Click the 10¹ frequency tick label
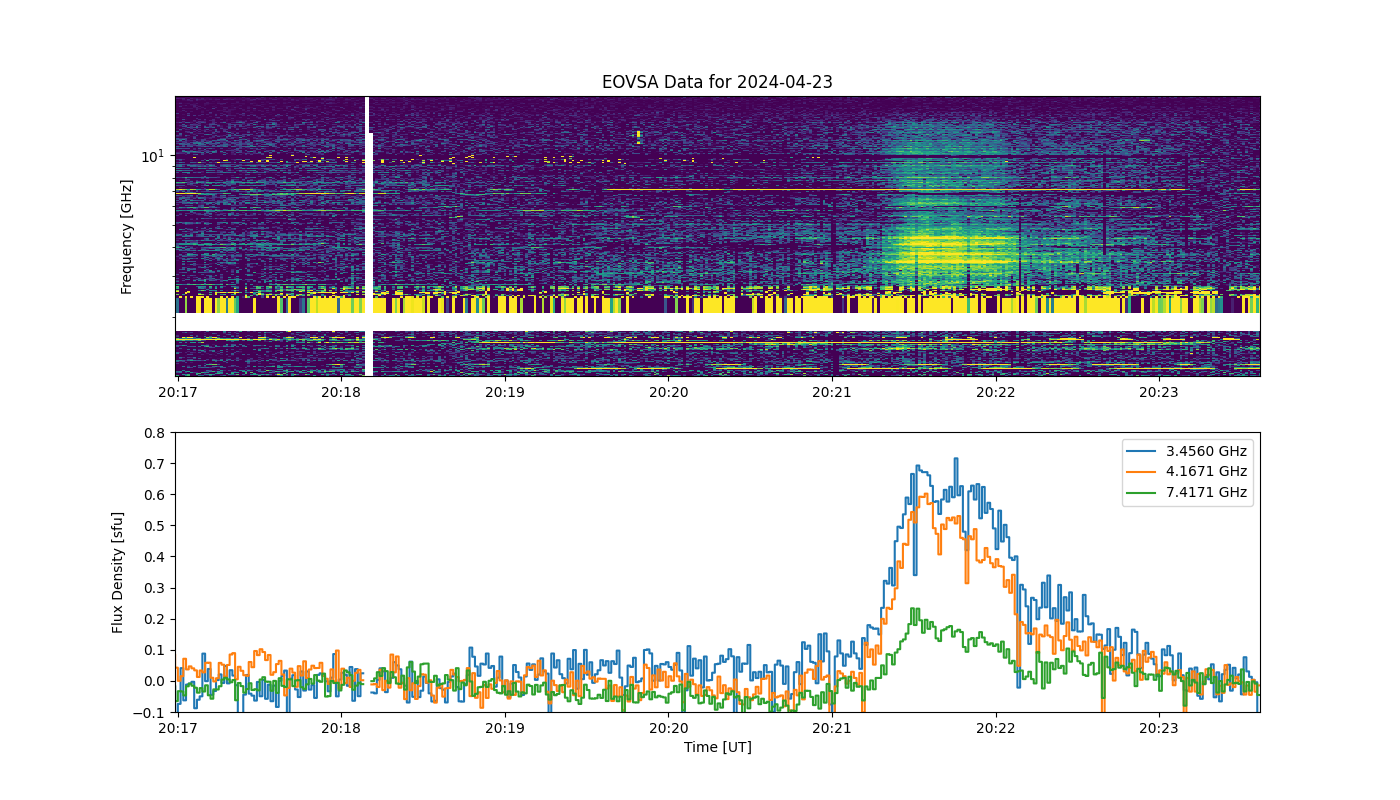The width and height of the screenshot is (1400, 800). coord(152,155)
